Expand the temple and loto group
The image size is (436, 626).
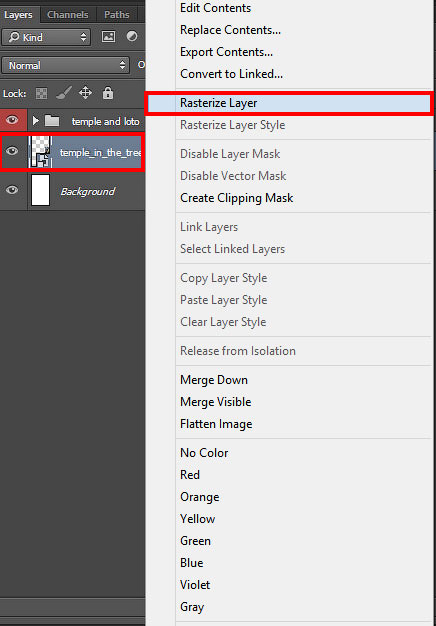pyautogui.click(x=36, y=121)
